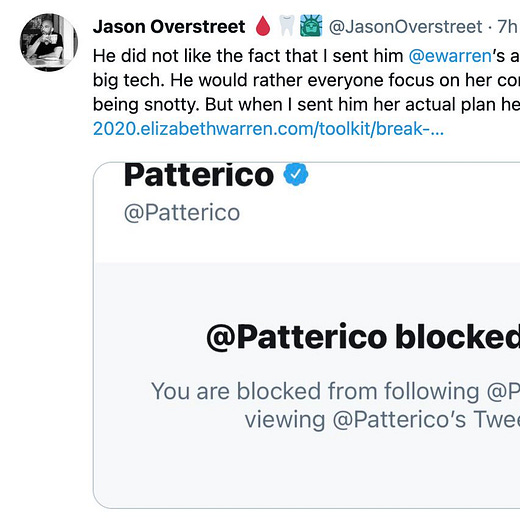Open the 2020.elizabethwarren.com toolkit link

[x=268, y=129]
